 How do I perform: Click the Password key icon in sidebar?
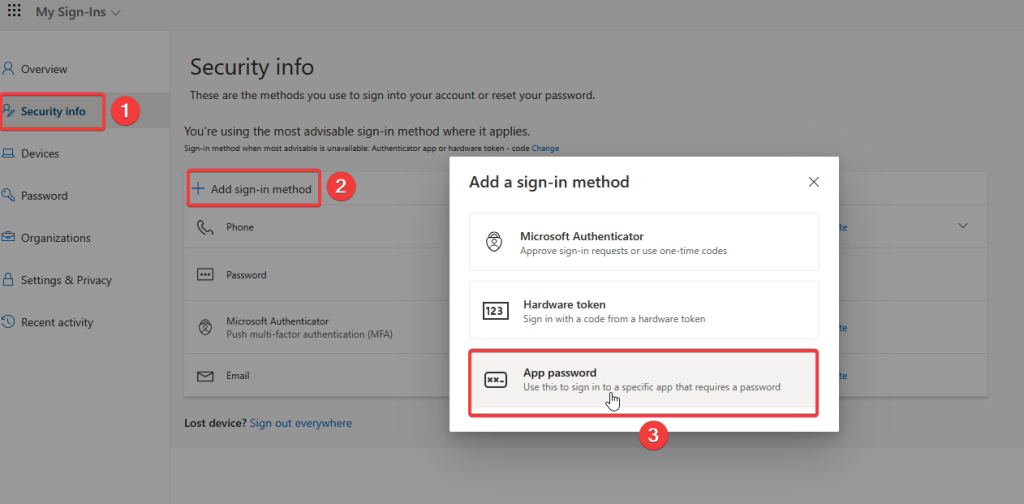point(9,196)
